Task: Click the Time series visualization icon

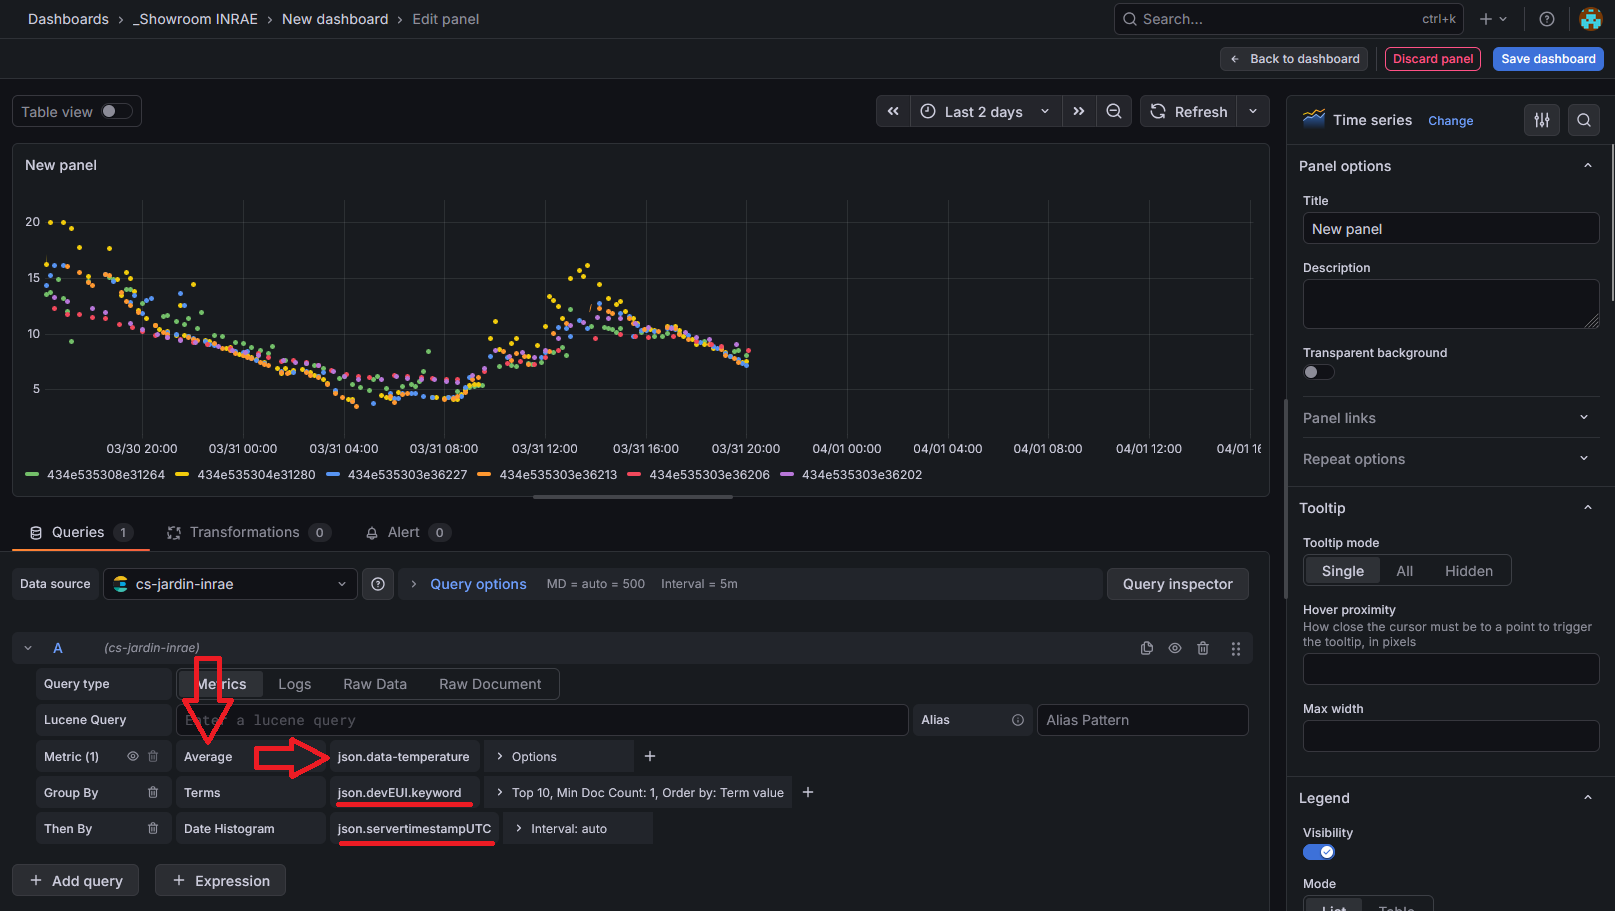Action: click(x=1314, y=119)
